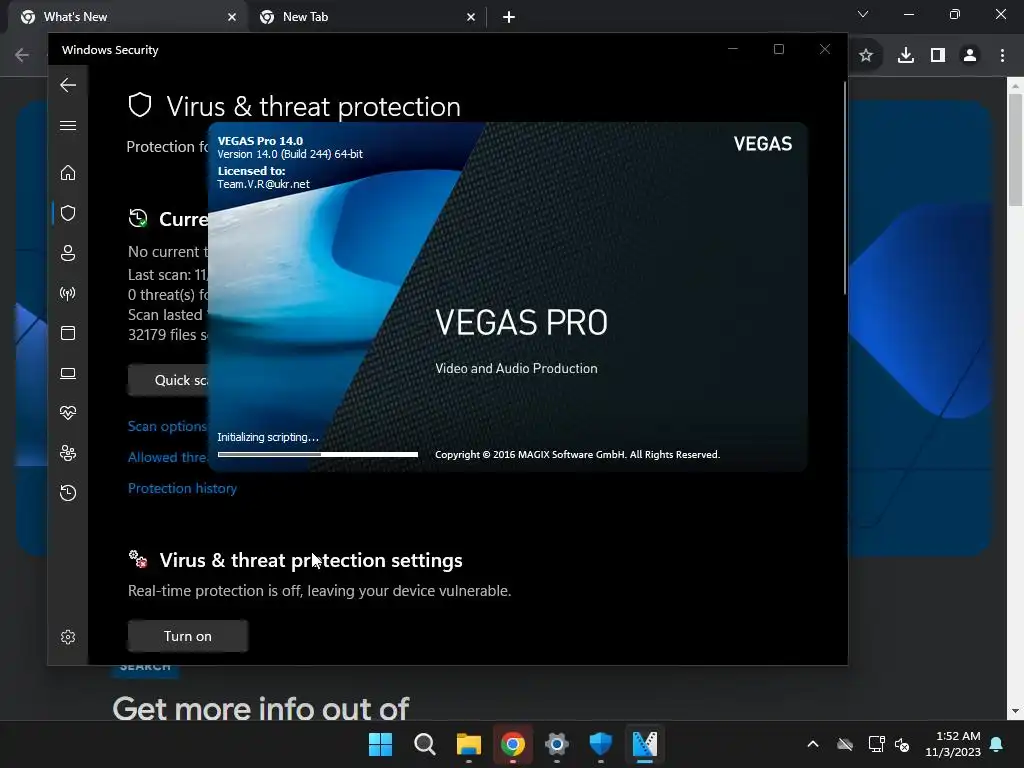Click Turn on real-time protection button

[x=187, y=636]
